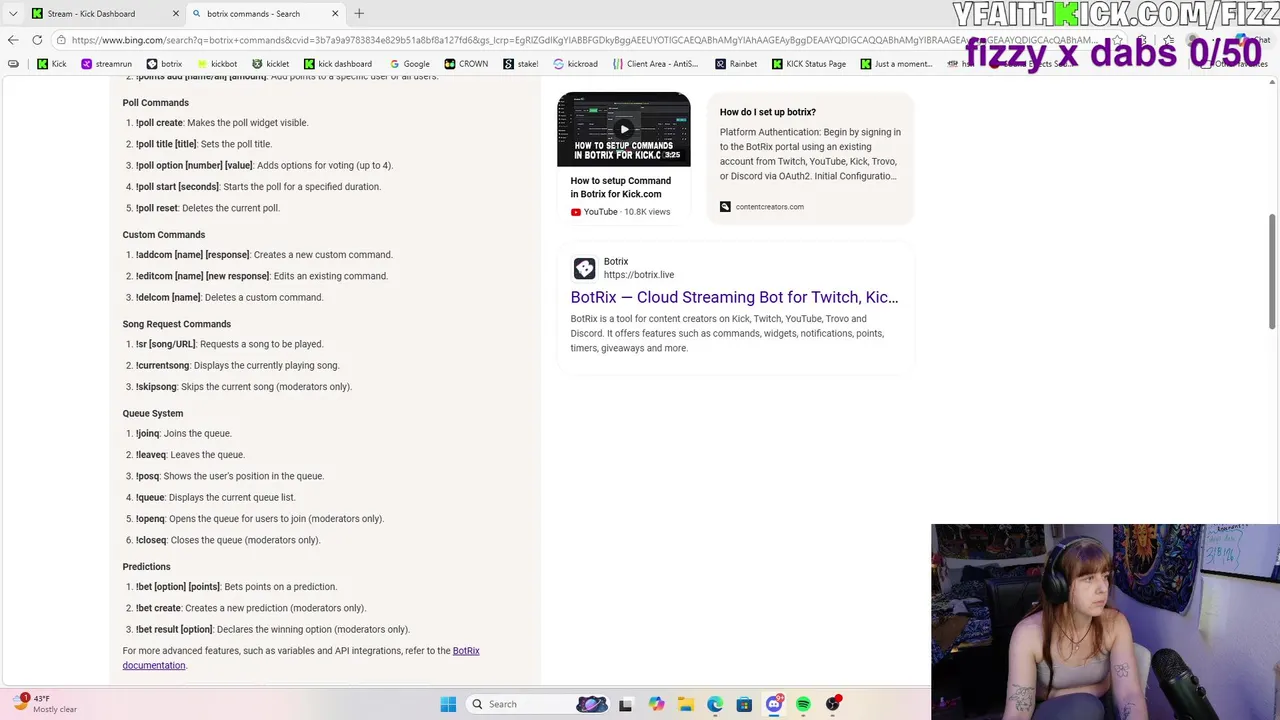Open Microsoft Store from the taskbar
1280x720 pixels.
pyautogui.click(x=744, y=704)
